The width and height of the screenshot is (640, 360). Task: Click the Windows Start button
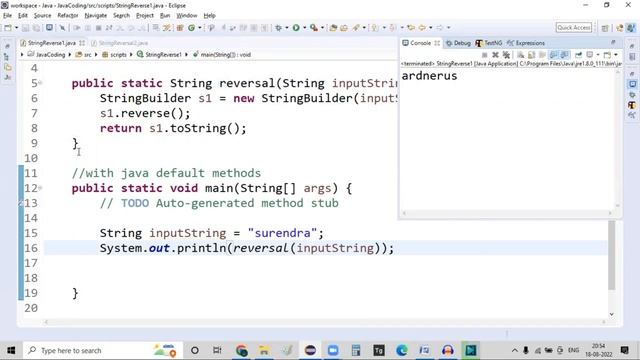point(11,350)
